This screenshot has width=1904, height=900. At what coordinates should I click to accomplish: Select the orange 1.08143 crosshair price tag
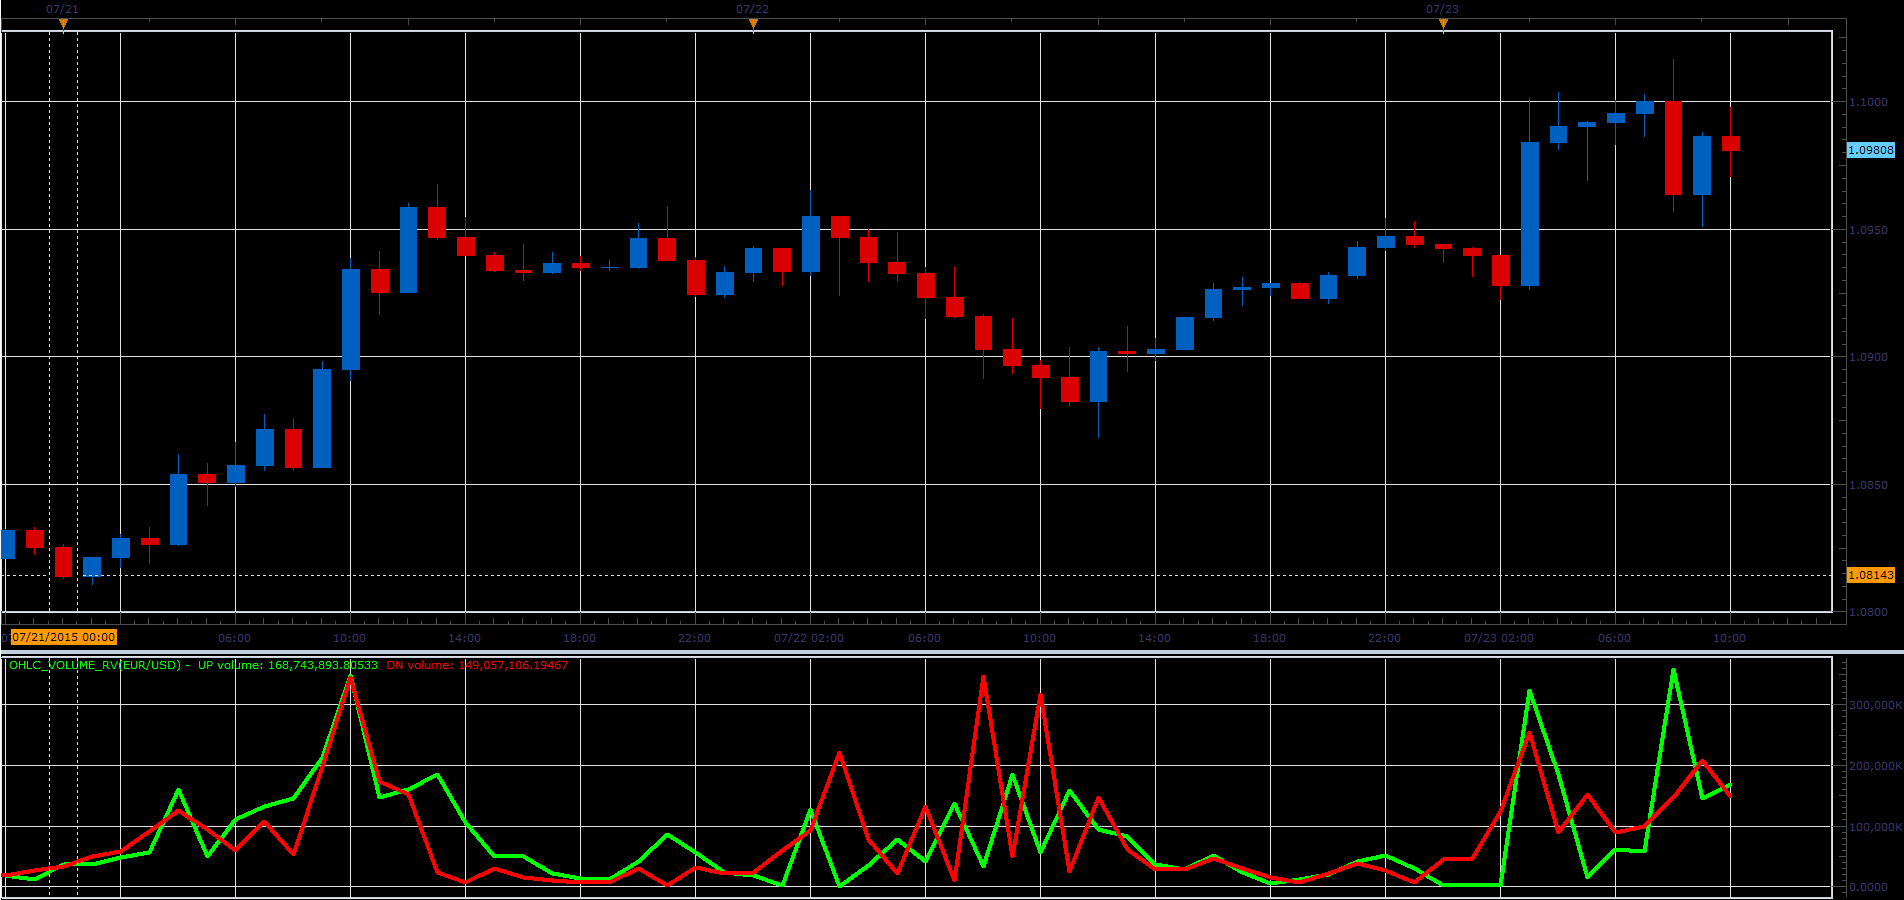click(1870, 575)
